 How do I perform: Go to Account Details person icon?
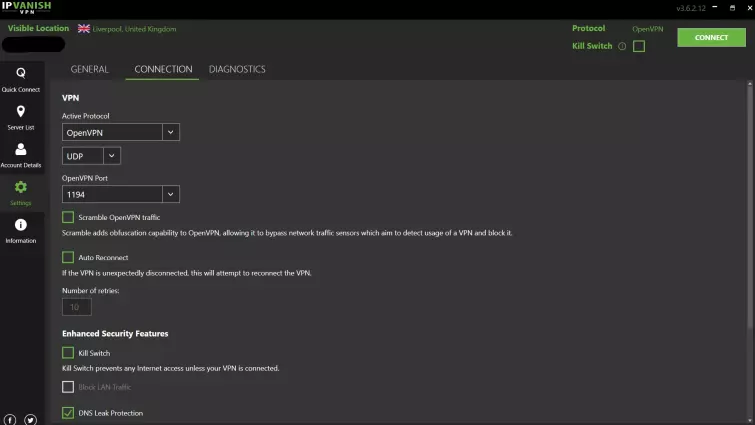coord(21,149)
